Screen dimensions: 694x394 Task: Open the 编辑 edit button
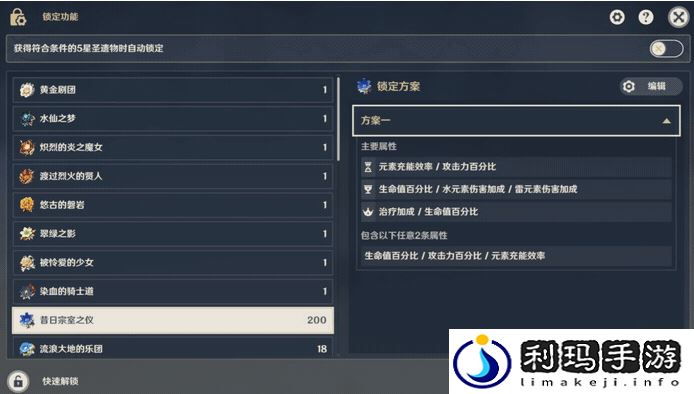[x=651, y=86]
